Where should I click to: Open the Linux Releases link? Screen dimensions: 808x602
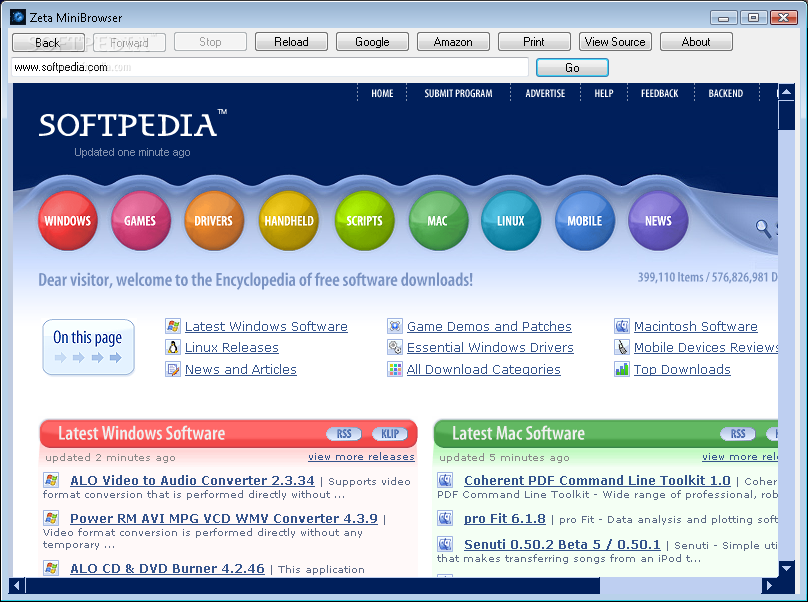(232, 348)
